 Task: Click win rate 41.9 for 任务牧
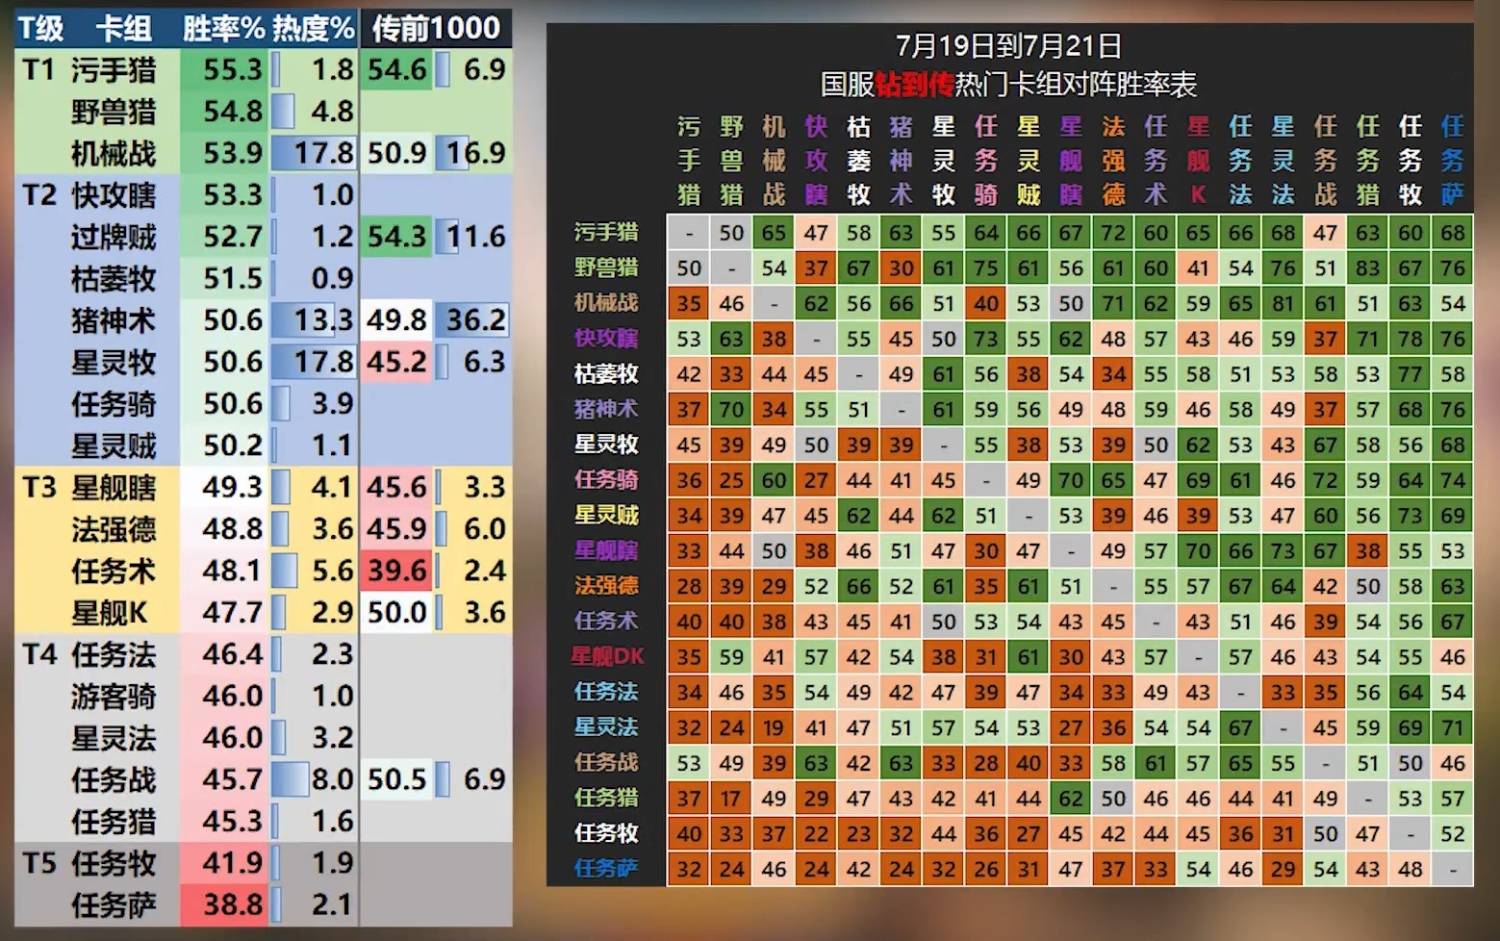(232, 862)
